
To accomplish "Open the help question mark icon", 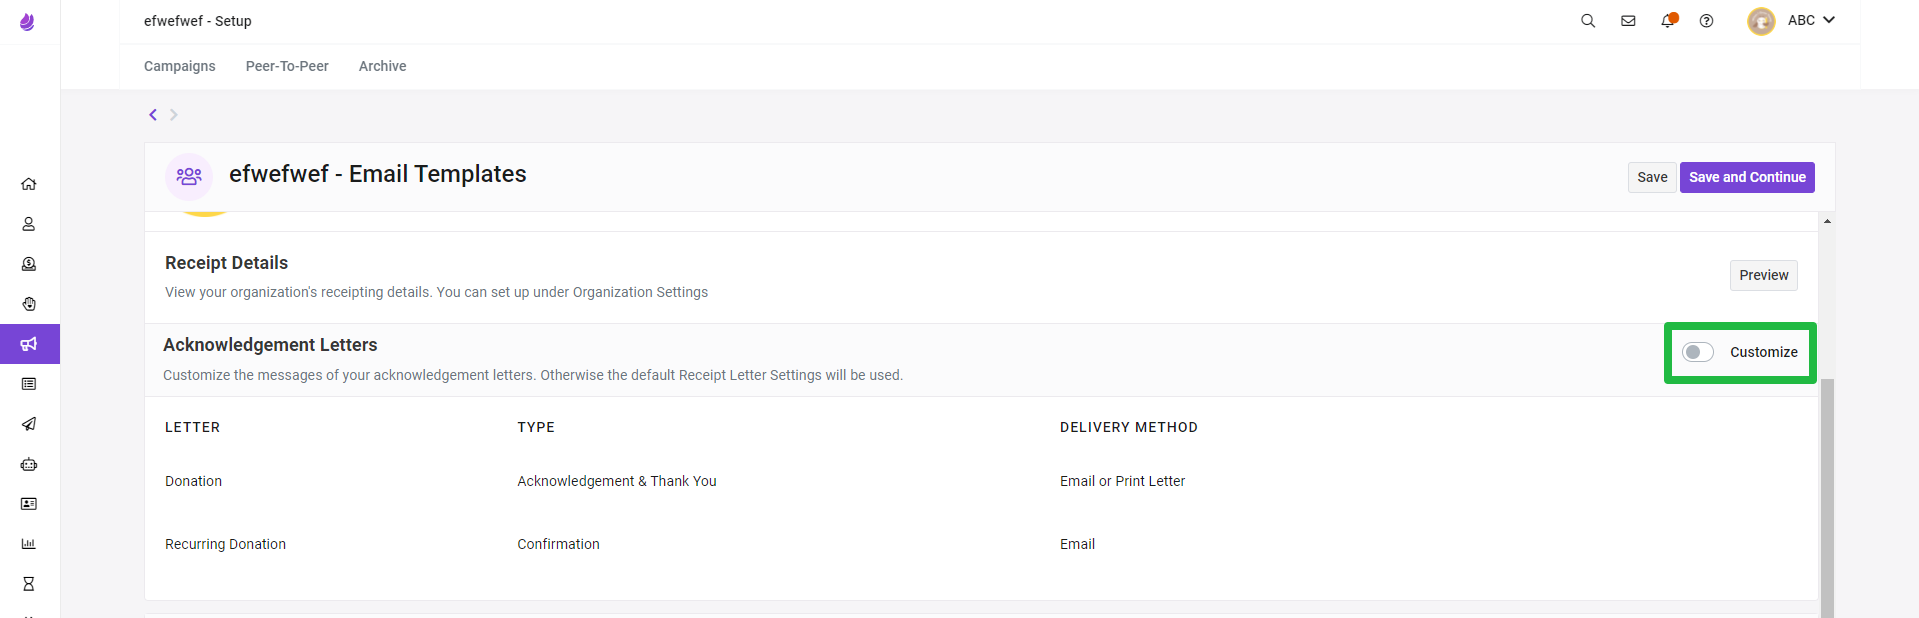I will [1706, 21].
